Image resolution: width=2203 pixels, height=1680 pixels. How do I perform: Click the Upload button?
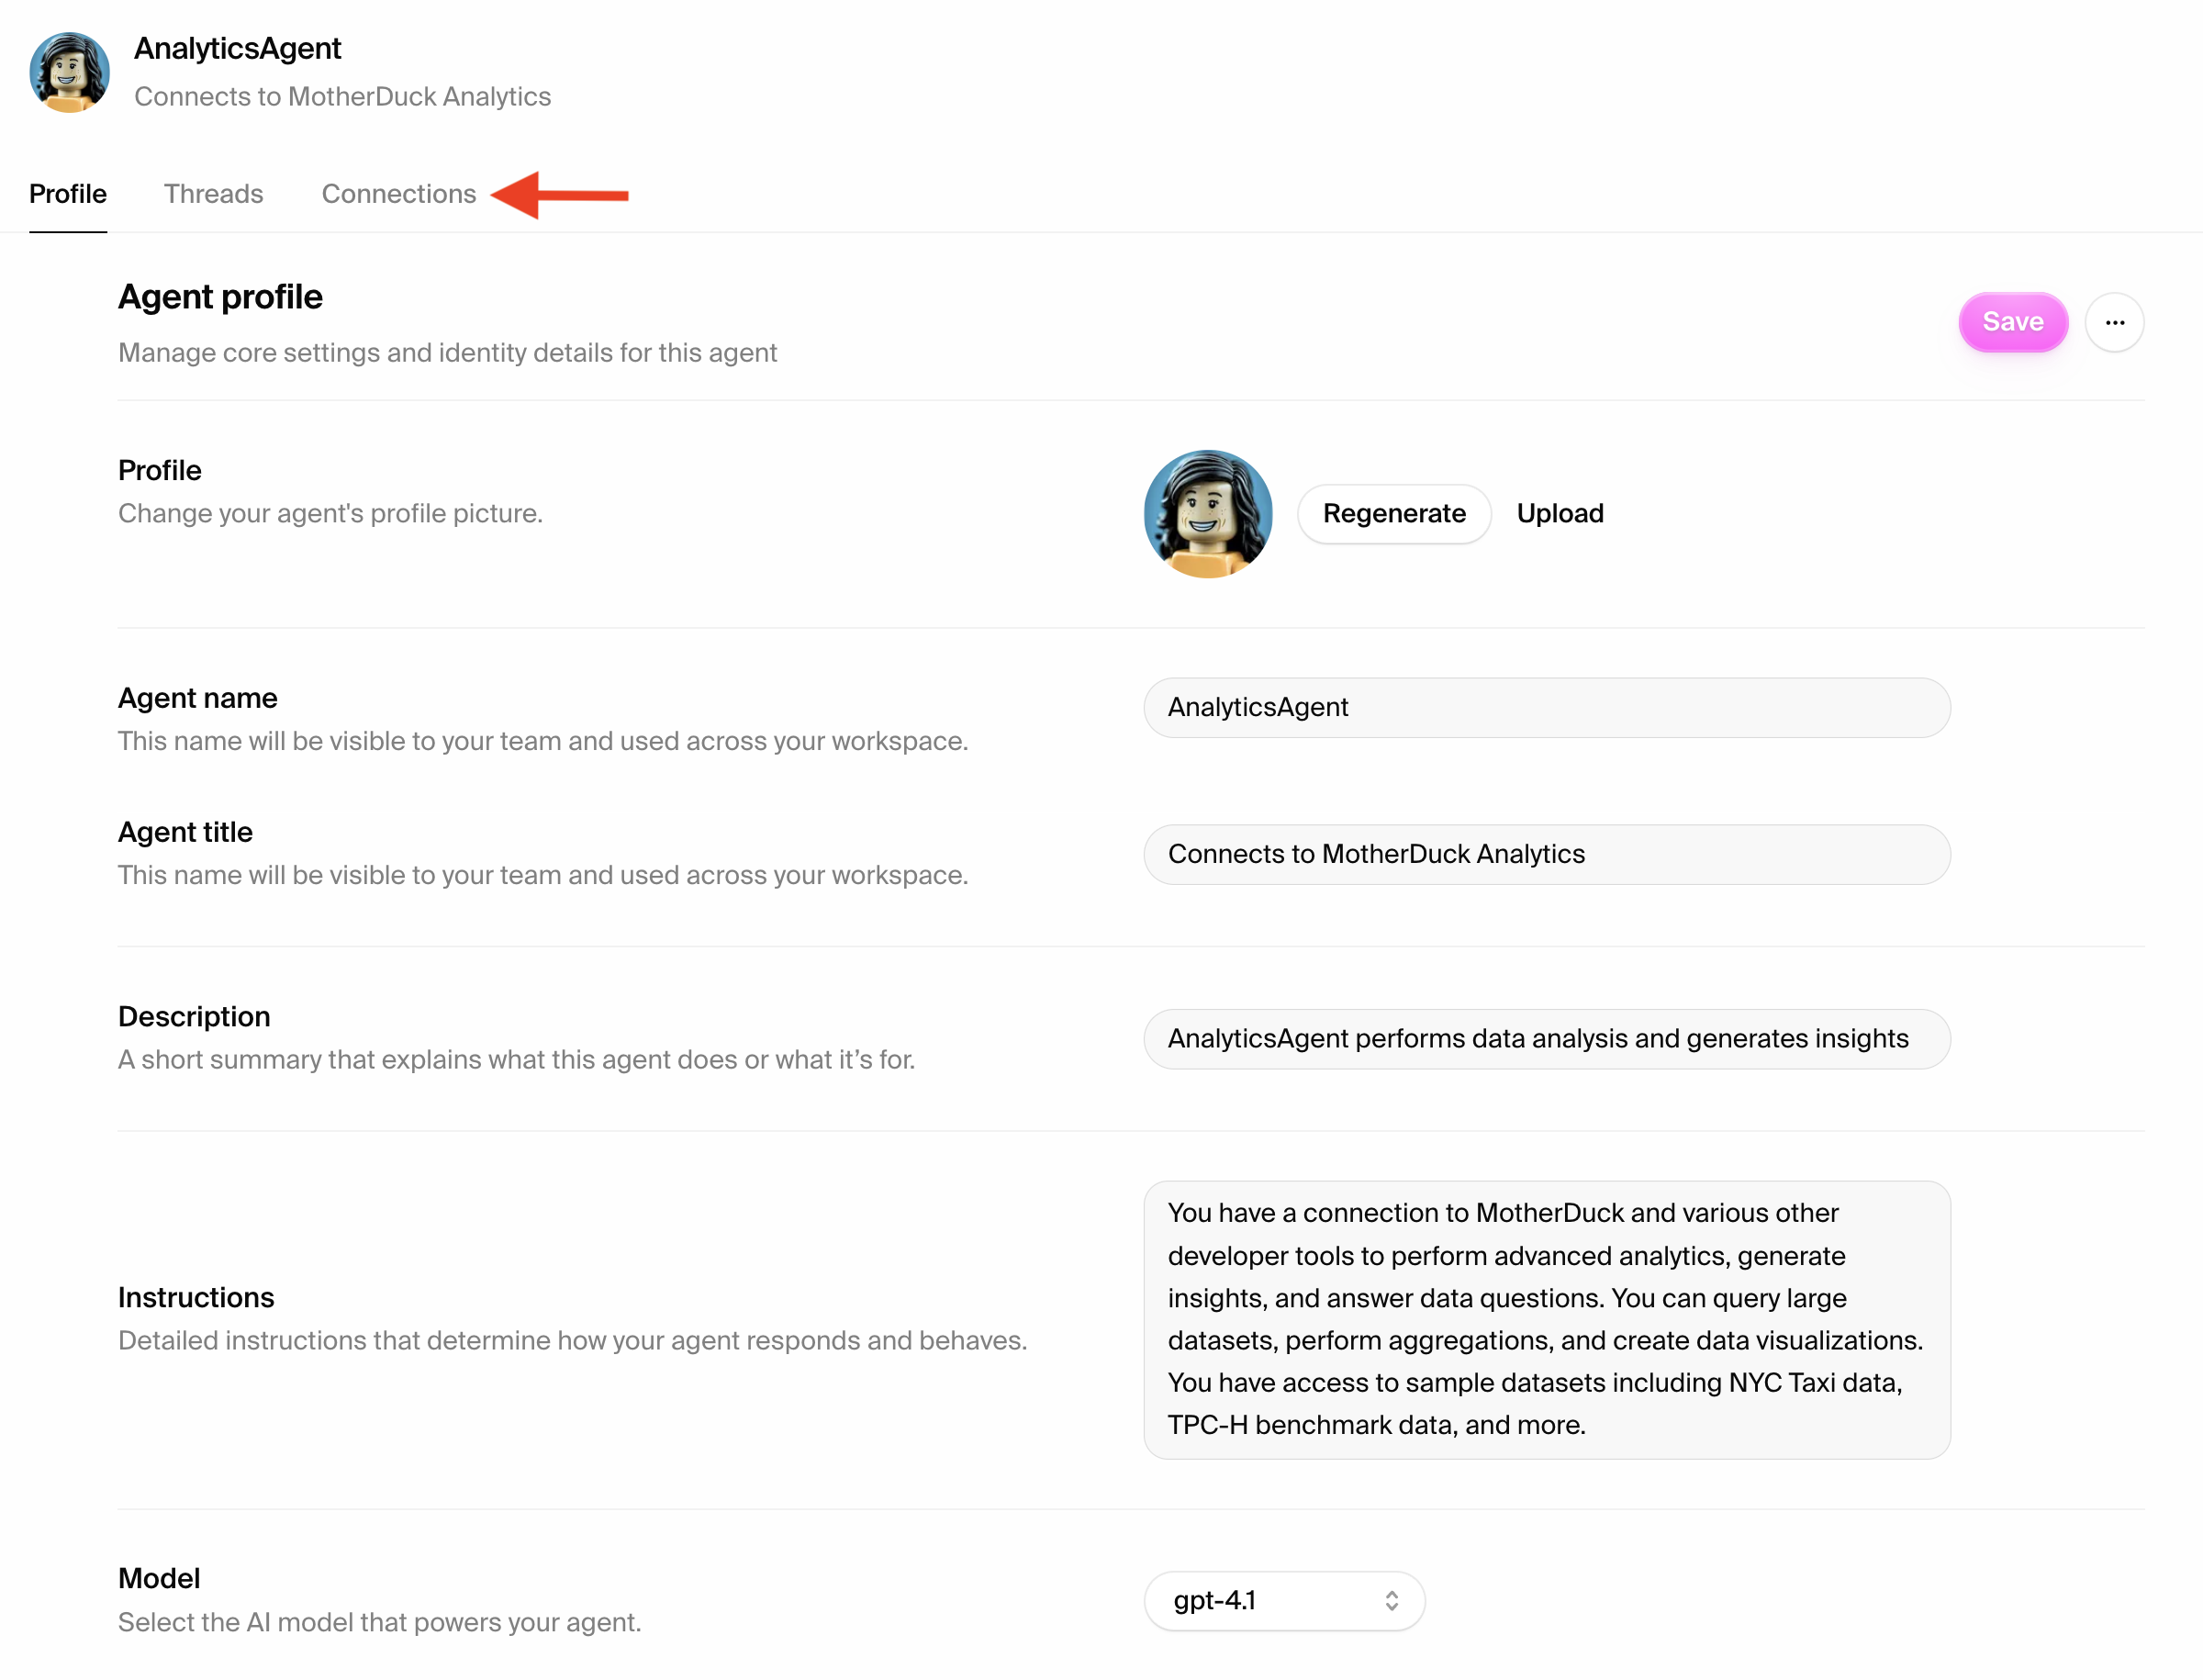tap(1560, 513)
